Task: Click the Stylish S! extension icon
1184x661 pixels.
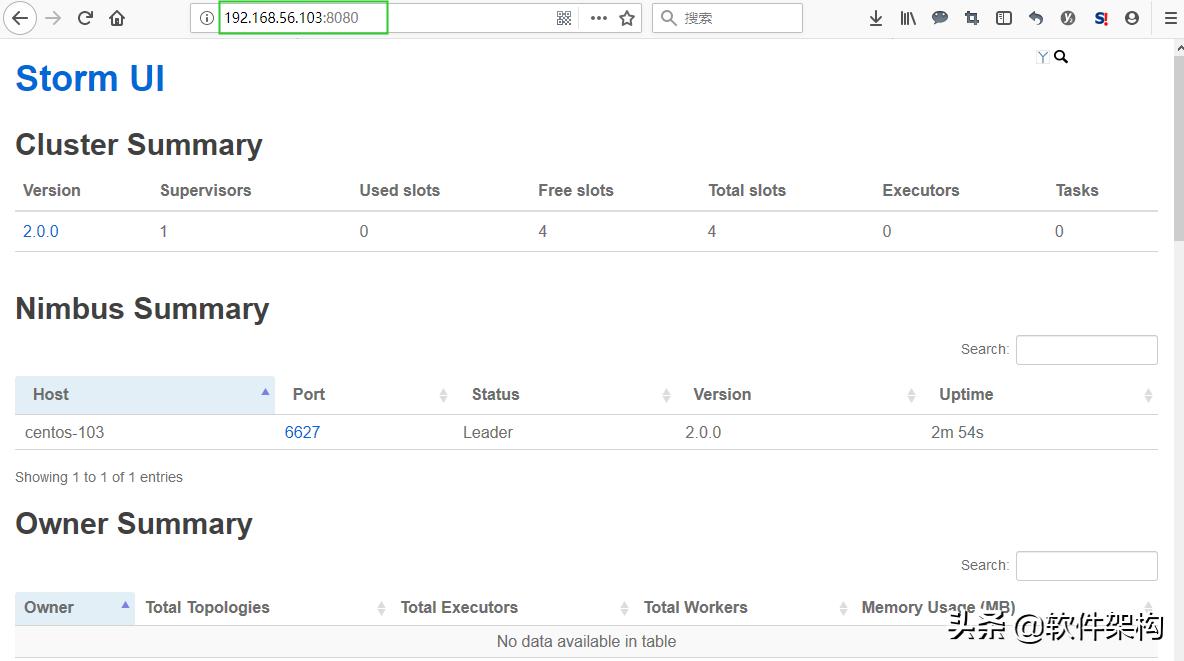Action: pyautogui.click(x=1099, y=17)
